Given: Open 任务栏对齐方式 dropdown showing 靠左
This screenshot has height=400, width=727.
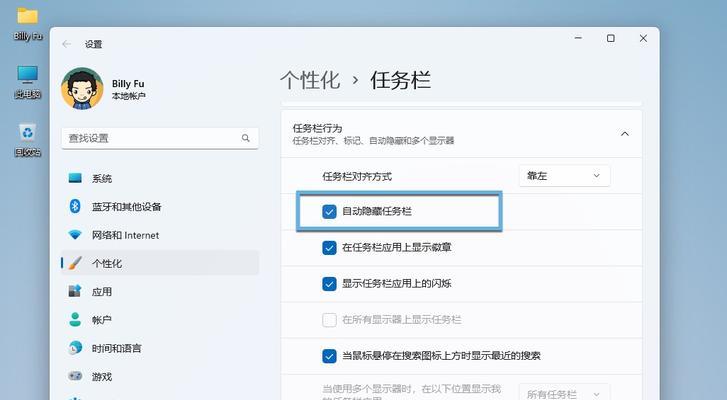Looking at the screenshot, I should pyautogui.click(x=564, y=176).
